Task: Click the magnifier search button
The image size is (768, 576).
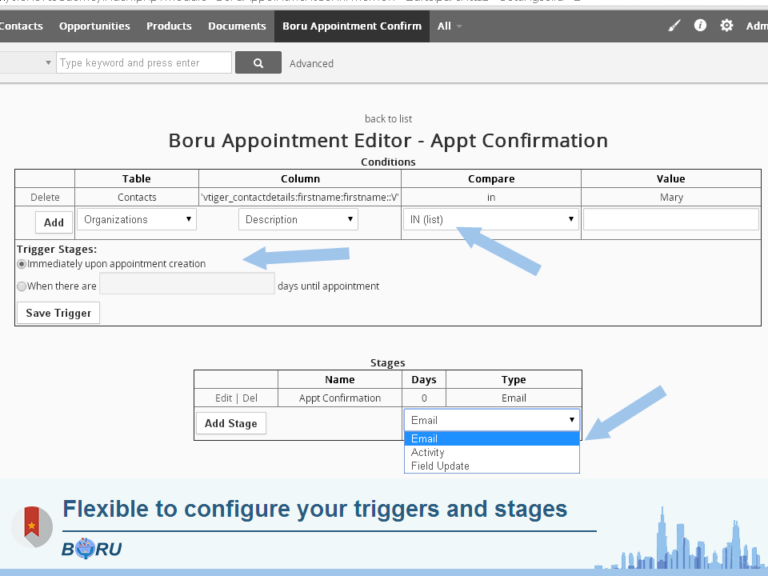Action: point(258,63)
